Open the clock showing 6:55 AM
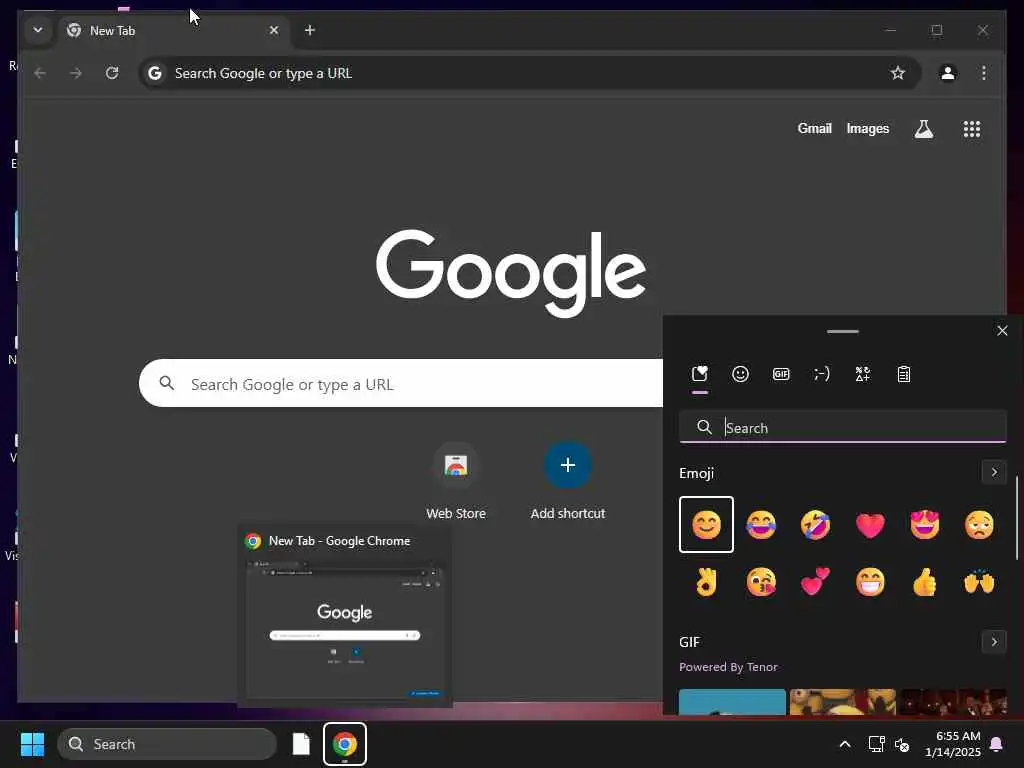 click(x=952, y=744)
